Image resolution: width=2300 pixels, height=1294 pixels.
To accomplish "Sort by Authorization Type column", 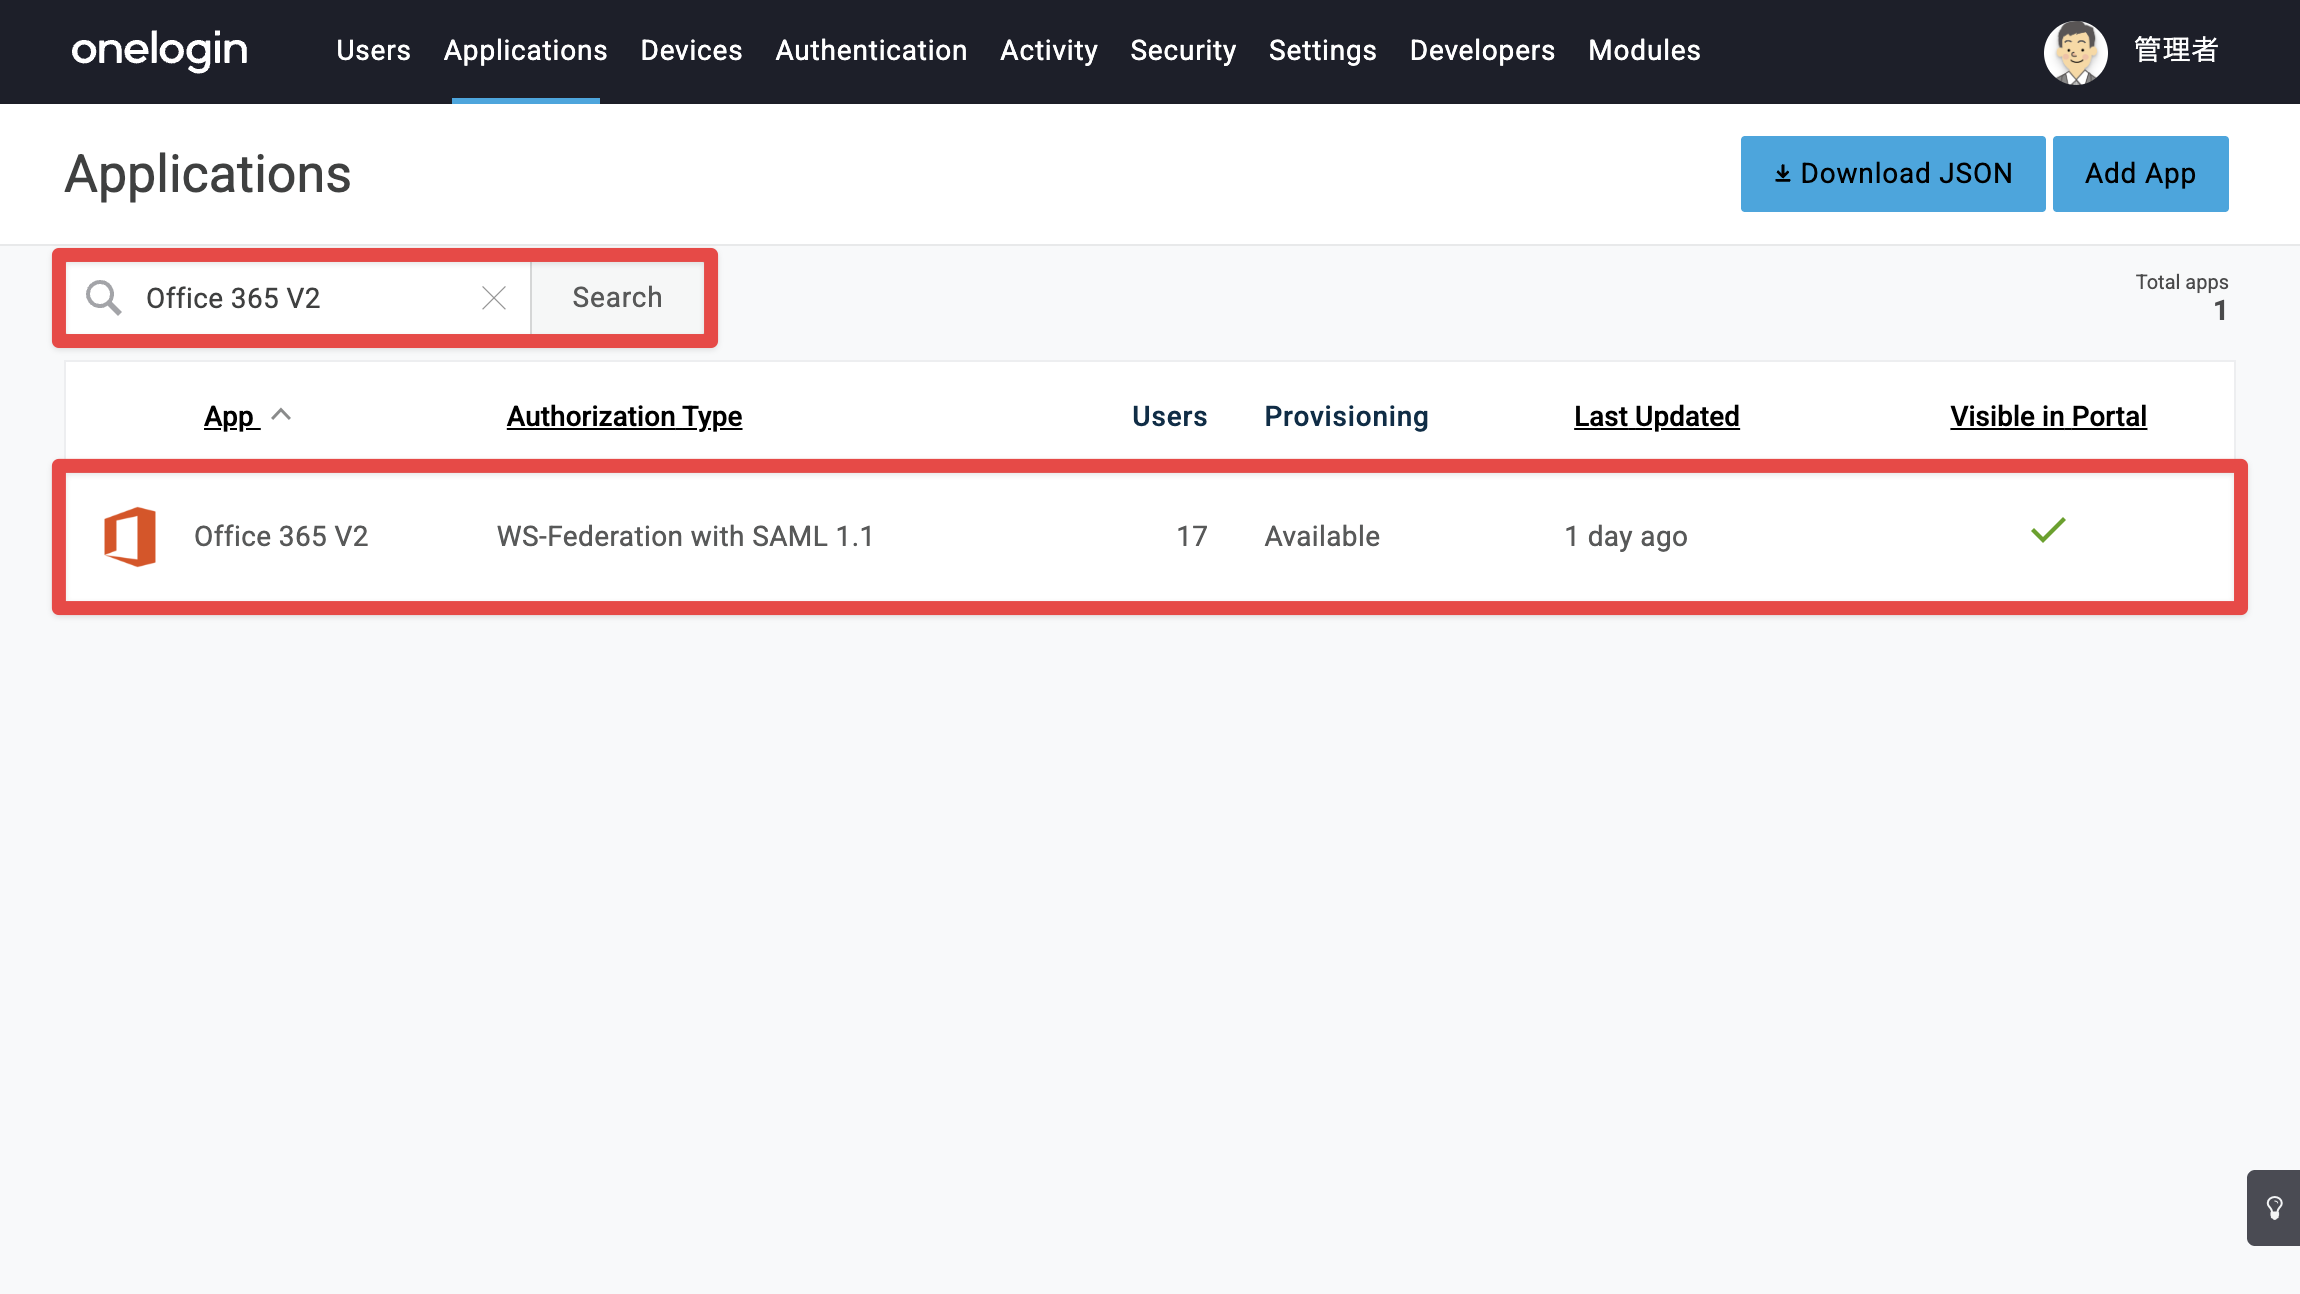I will click(625, 416).
